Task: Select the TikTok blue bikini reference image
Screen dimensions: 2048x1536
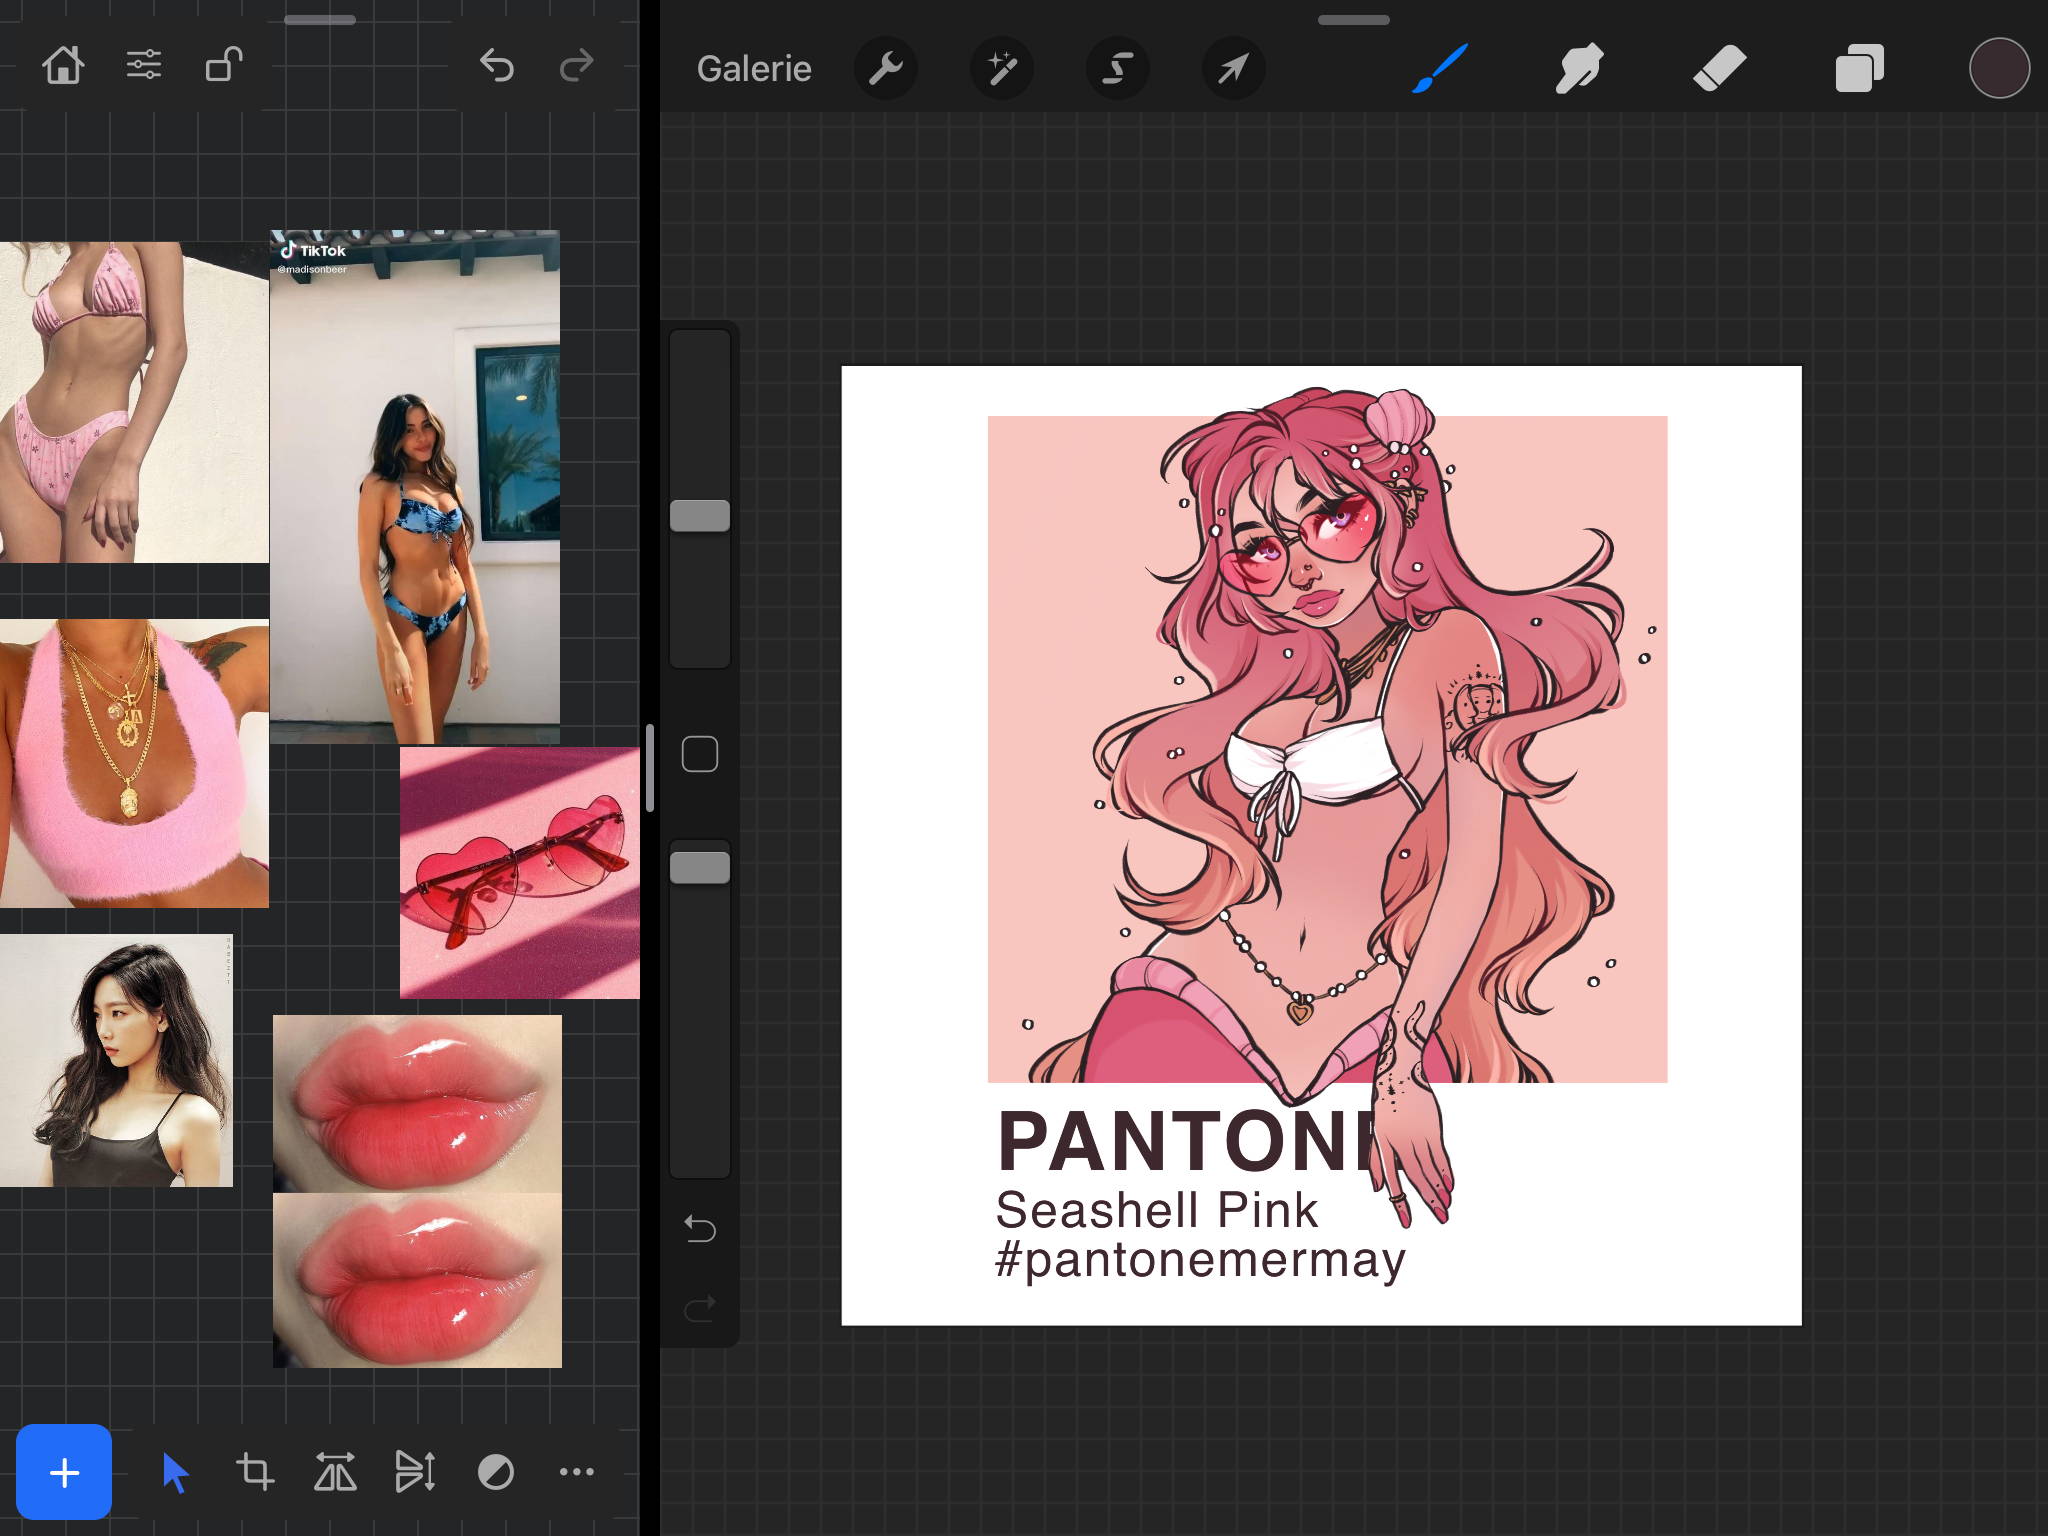Action: click(x=415, y=487)
